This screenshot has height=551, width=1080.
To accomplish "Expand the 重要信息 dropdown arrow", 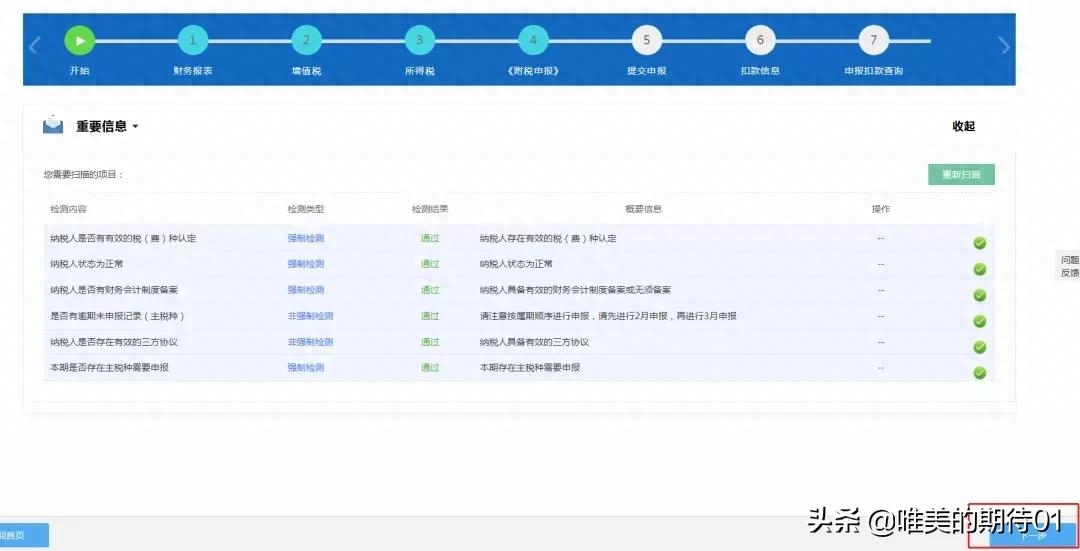I will (135, 127).
